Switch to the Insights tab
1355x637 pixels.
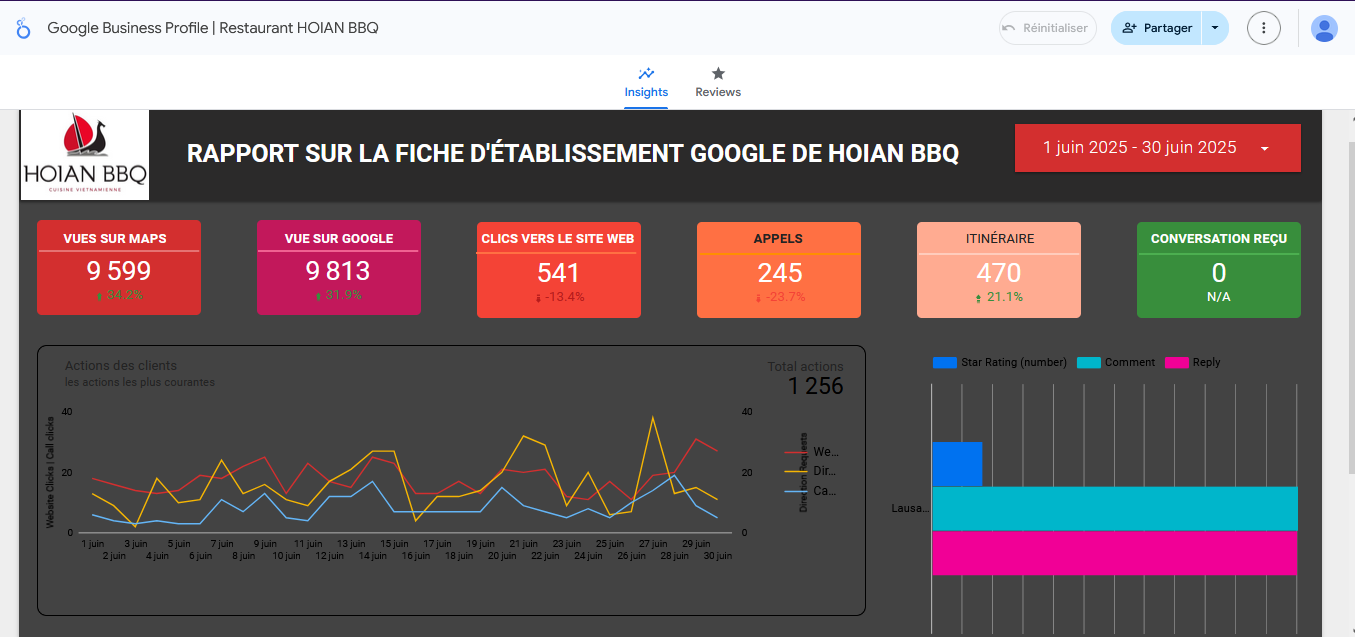[646, 83]
